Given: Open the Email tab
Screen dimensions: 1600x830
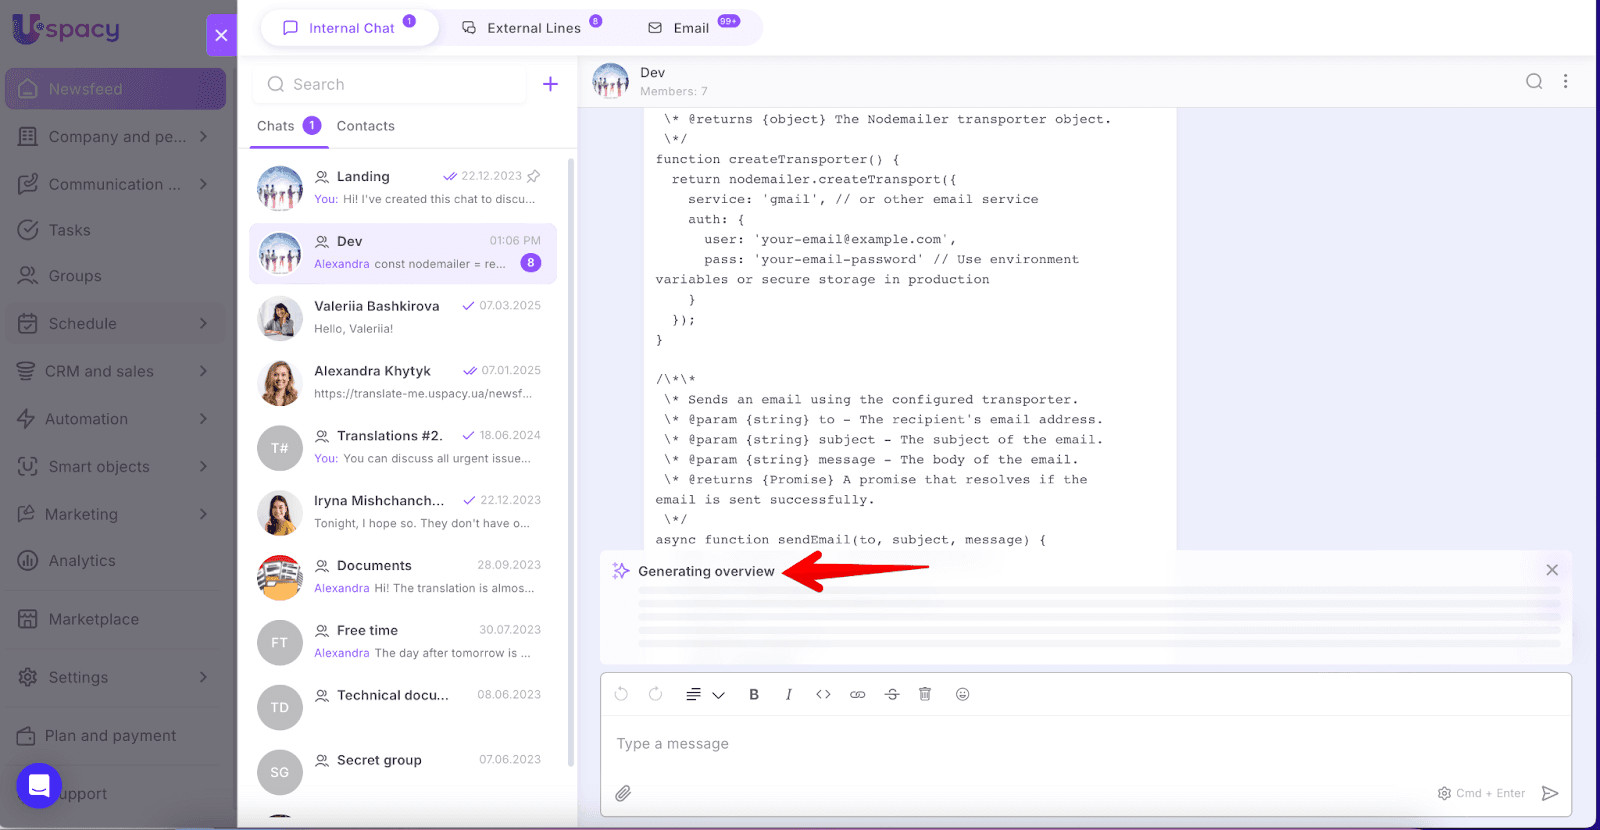Looking at the screenshot, I should 690,28.
